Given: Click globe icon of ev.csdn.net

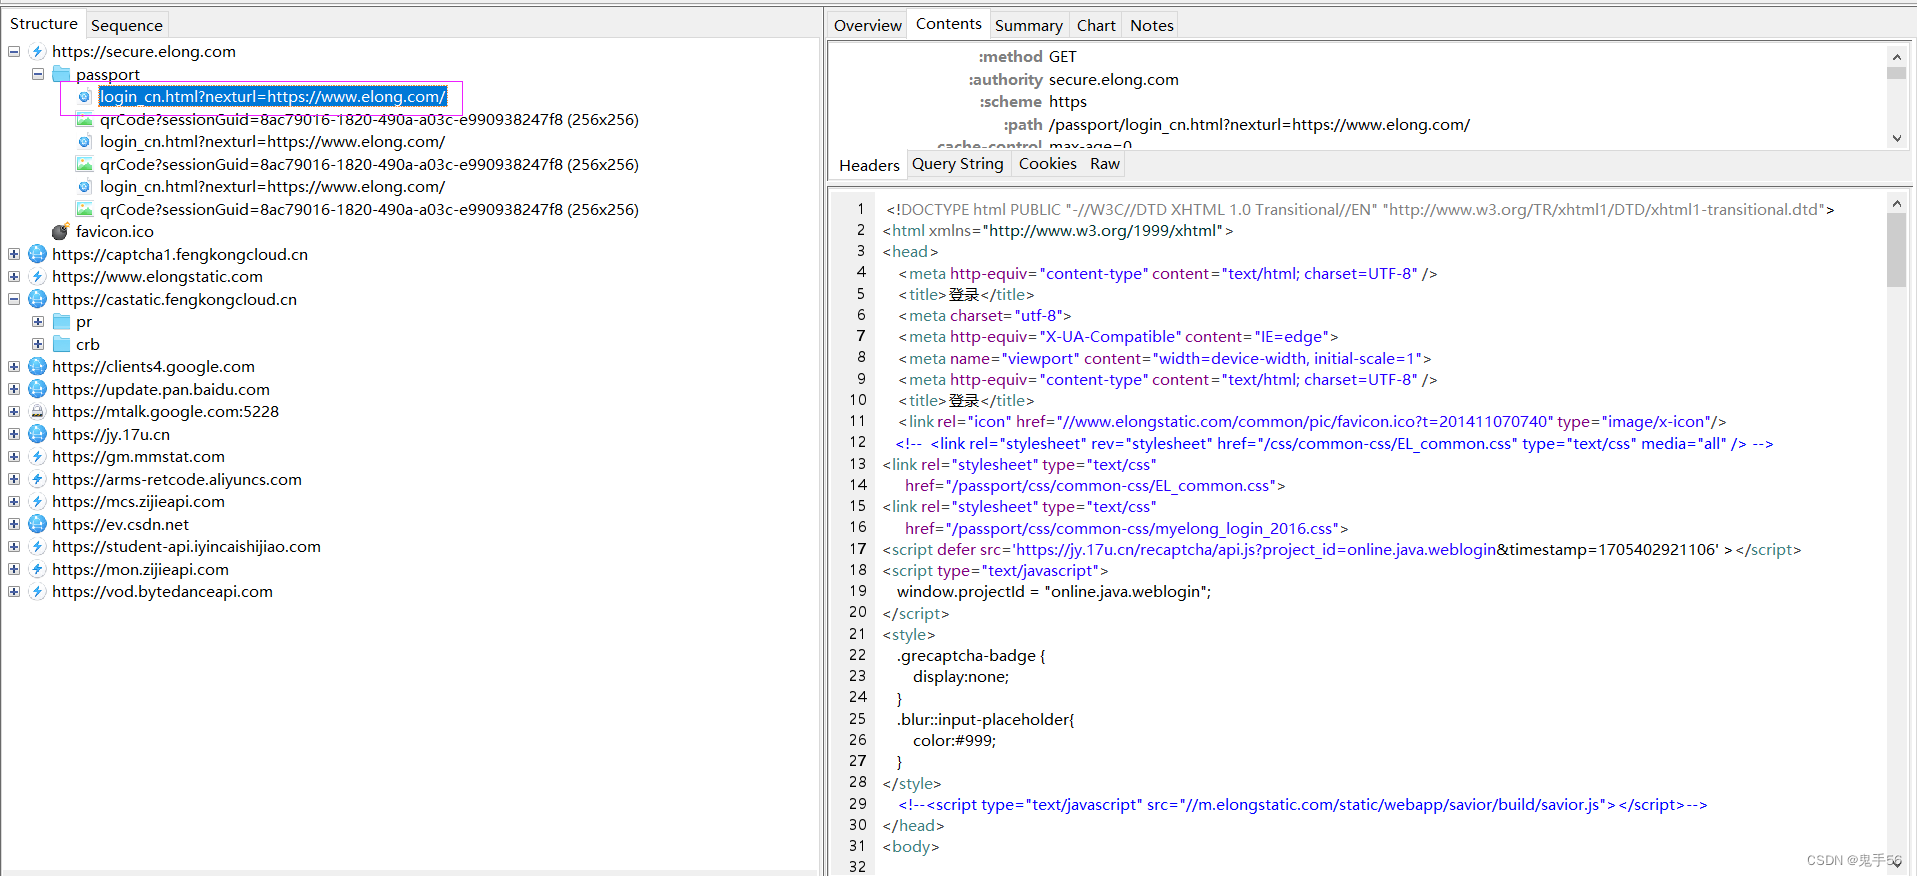Looking at the screenshot, I should (x=38, y=524).
